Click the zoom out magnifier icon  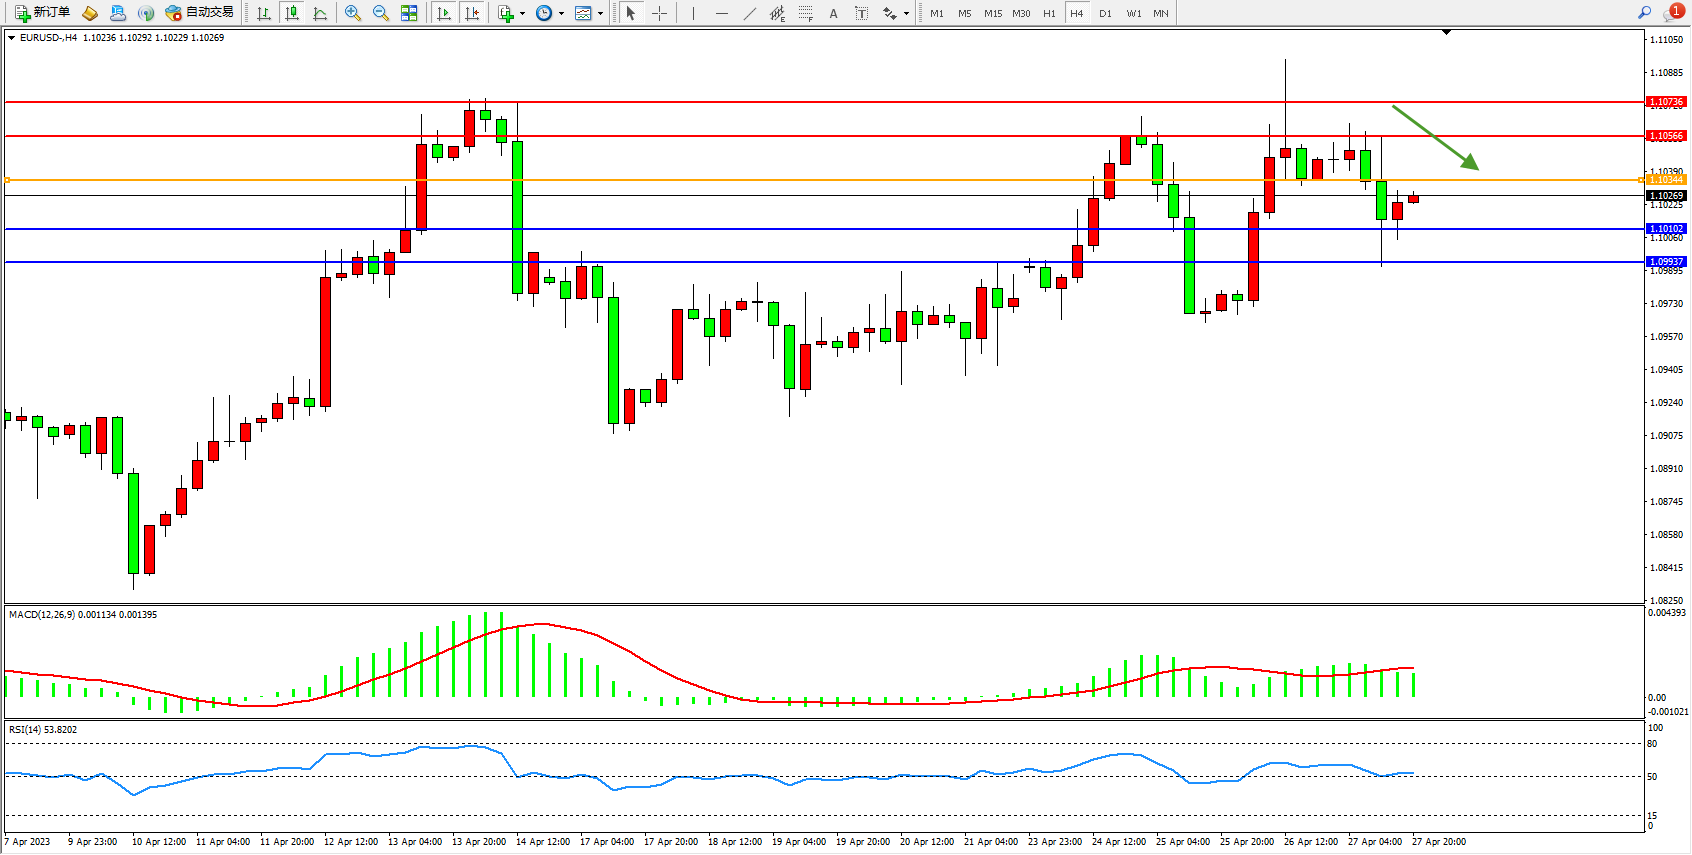[381, 13]
